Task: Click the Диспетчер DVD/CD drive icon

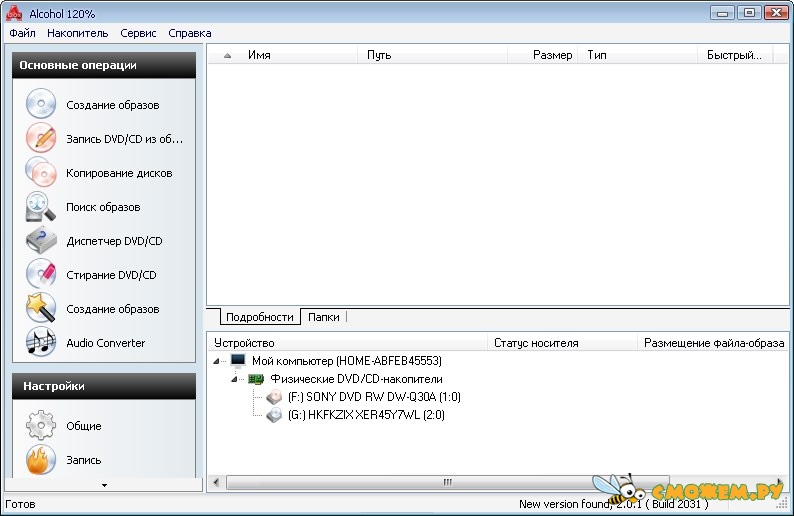Action: [x=41, y=240]
